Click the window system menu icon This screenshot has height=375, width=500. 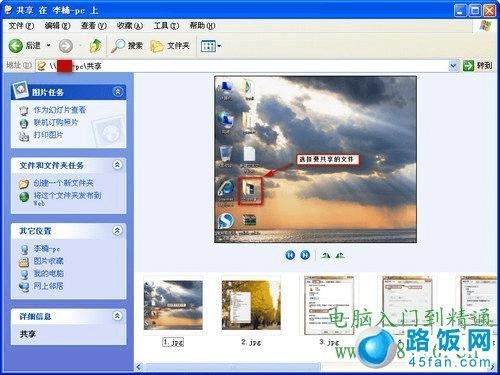[9, 10]
